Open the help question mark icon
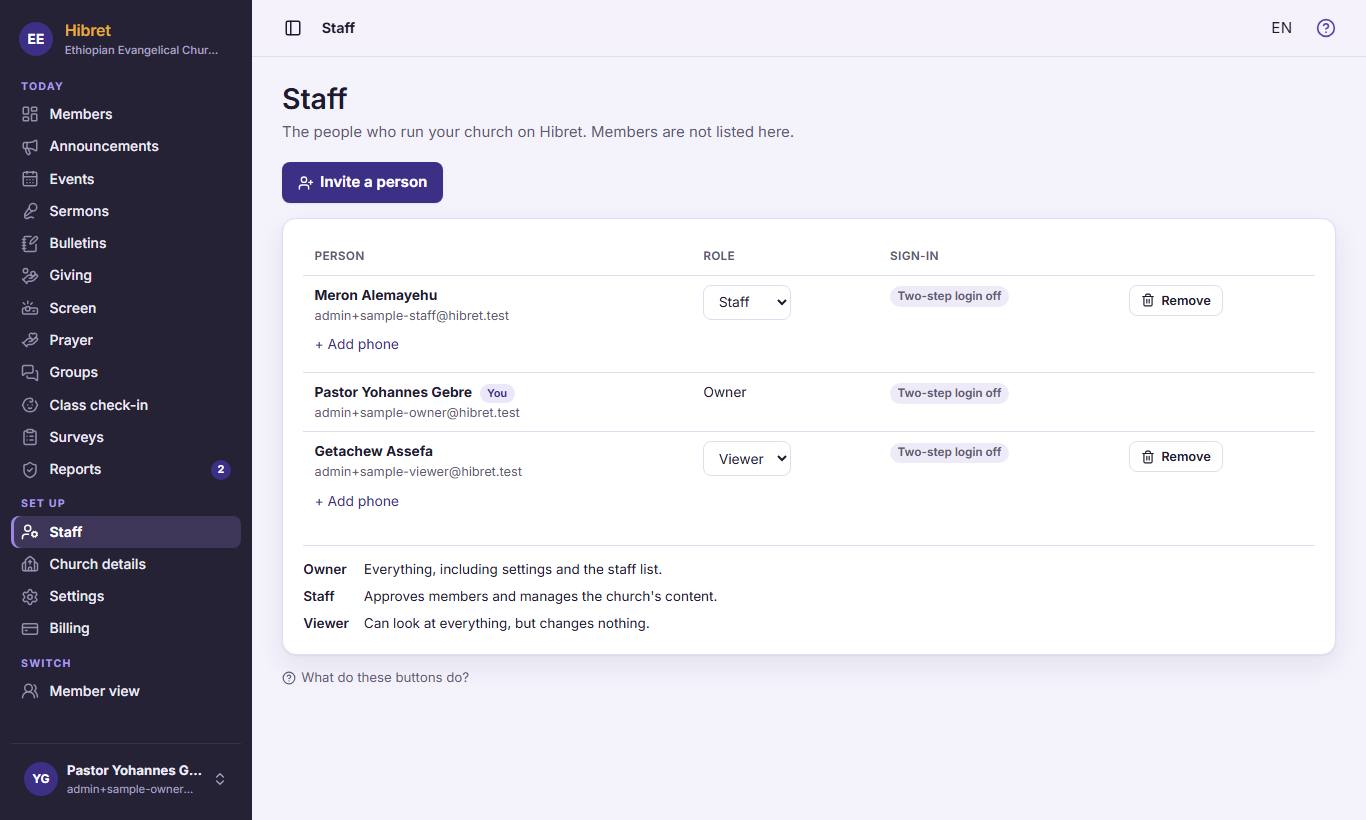Viewport: 1366px width, 820px height. [1326, 28]
